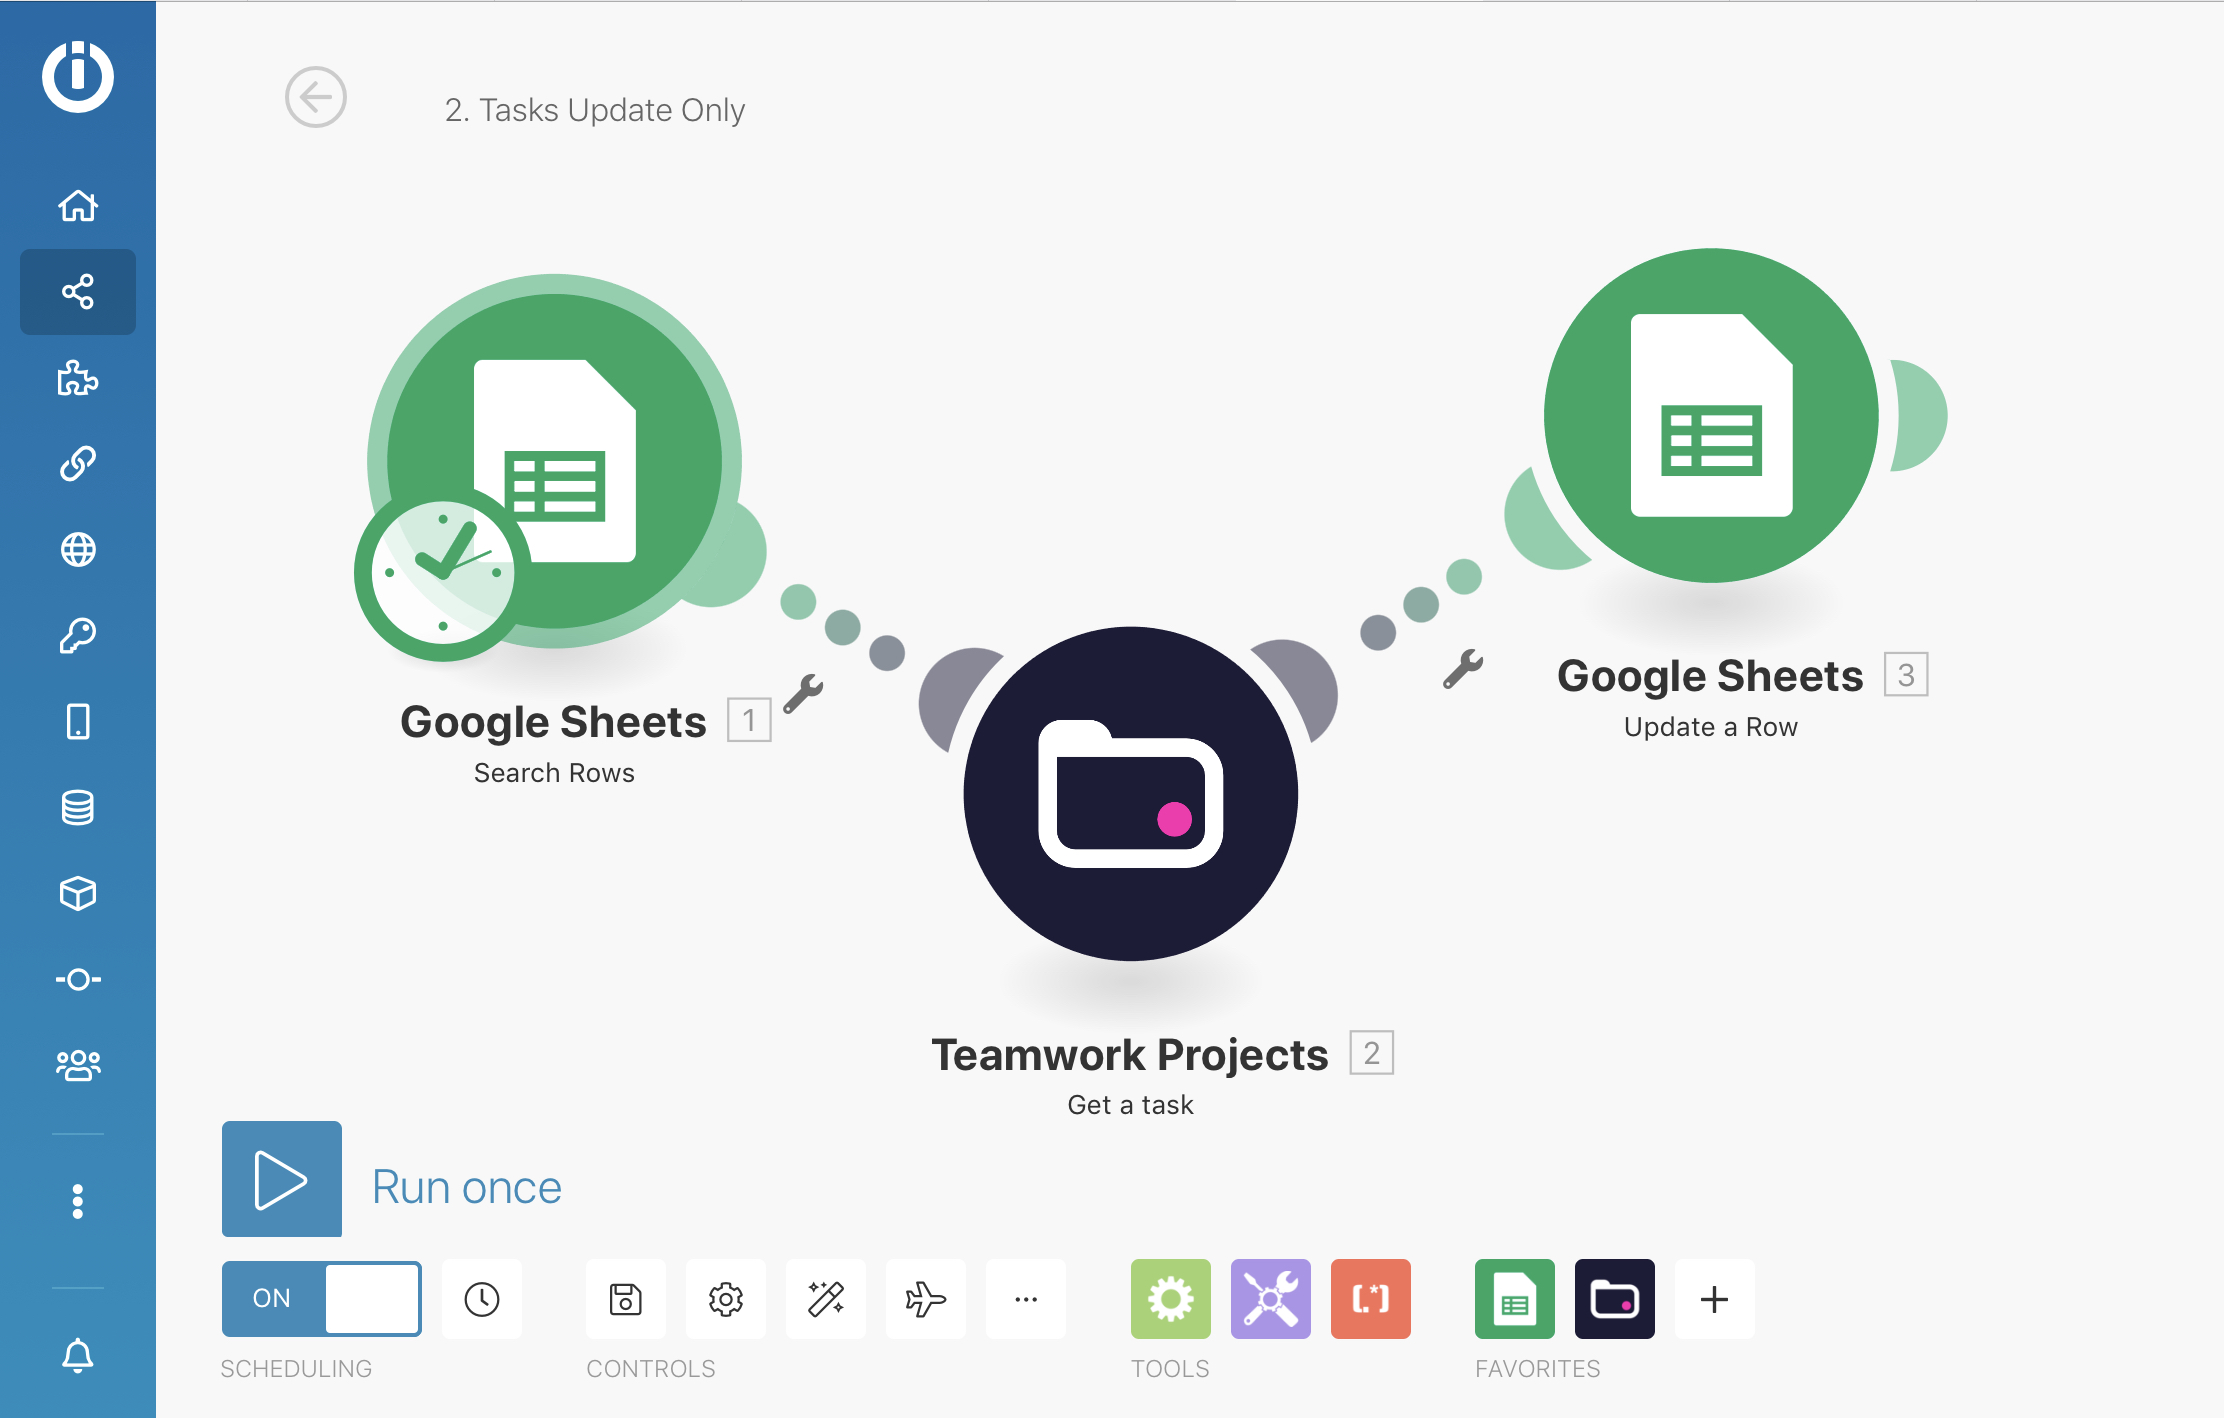Click the "Run once" text
This screenshot has height=1418, width=2224.
(467, 1187)
